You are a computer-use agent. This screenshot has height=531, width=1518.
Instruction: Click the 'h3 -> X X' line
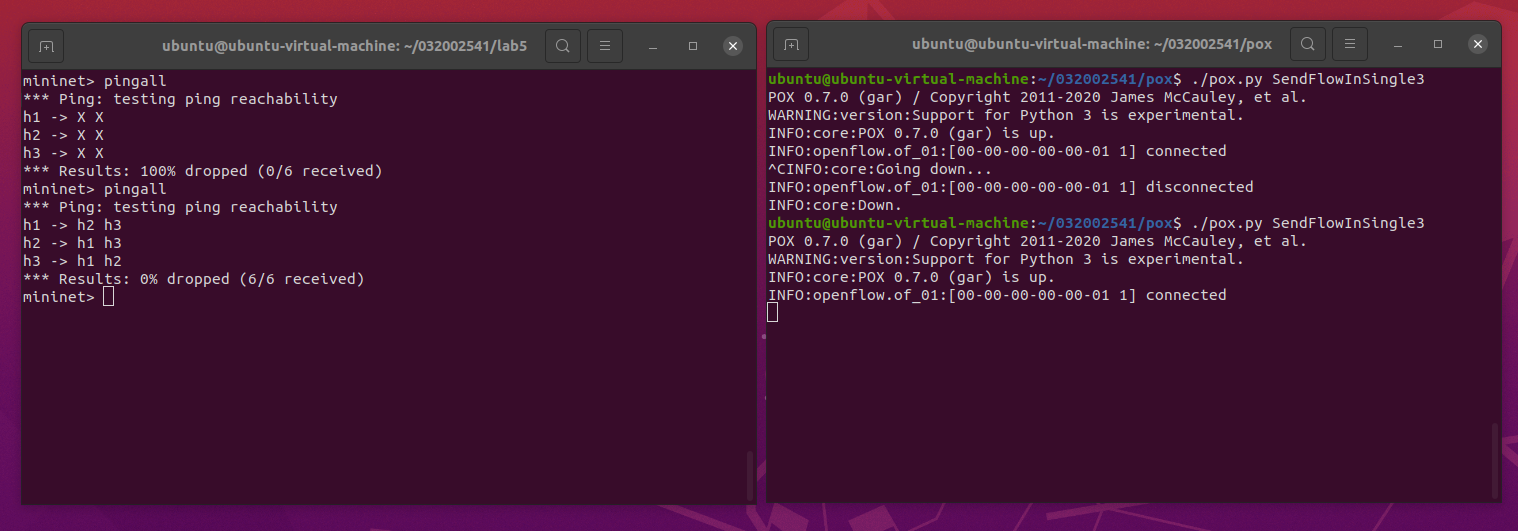tap(63, 153)
